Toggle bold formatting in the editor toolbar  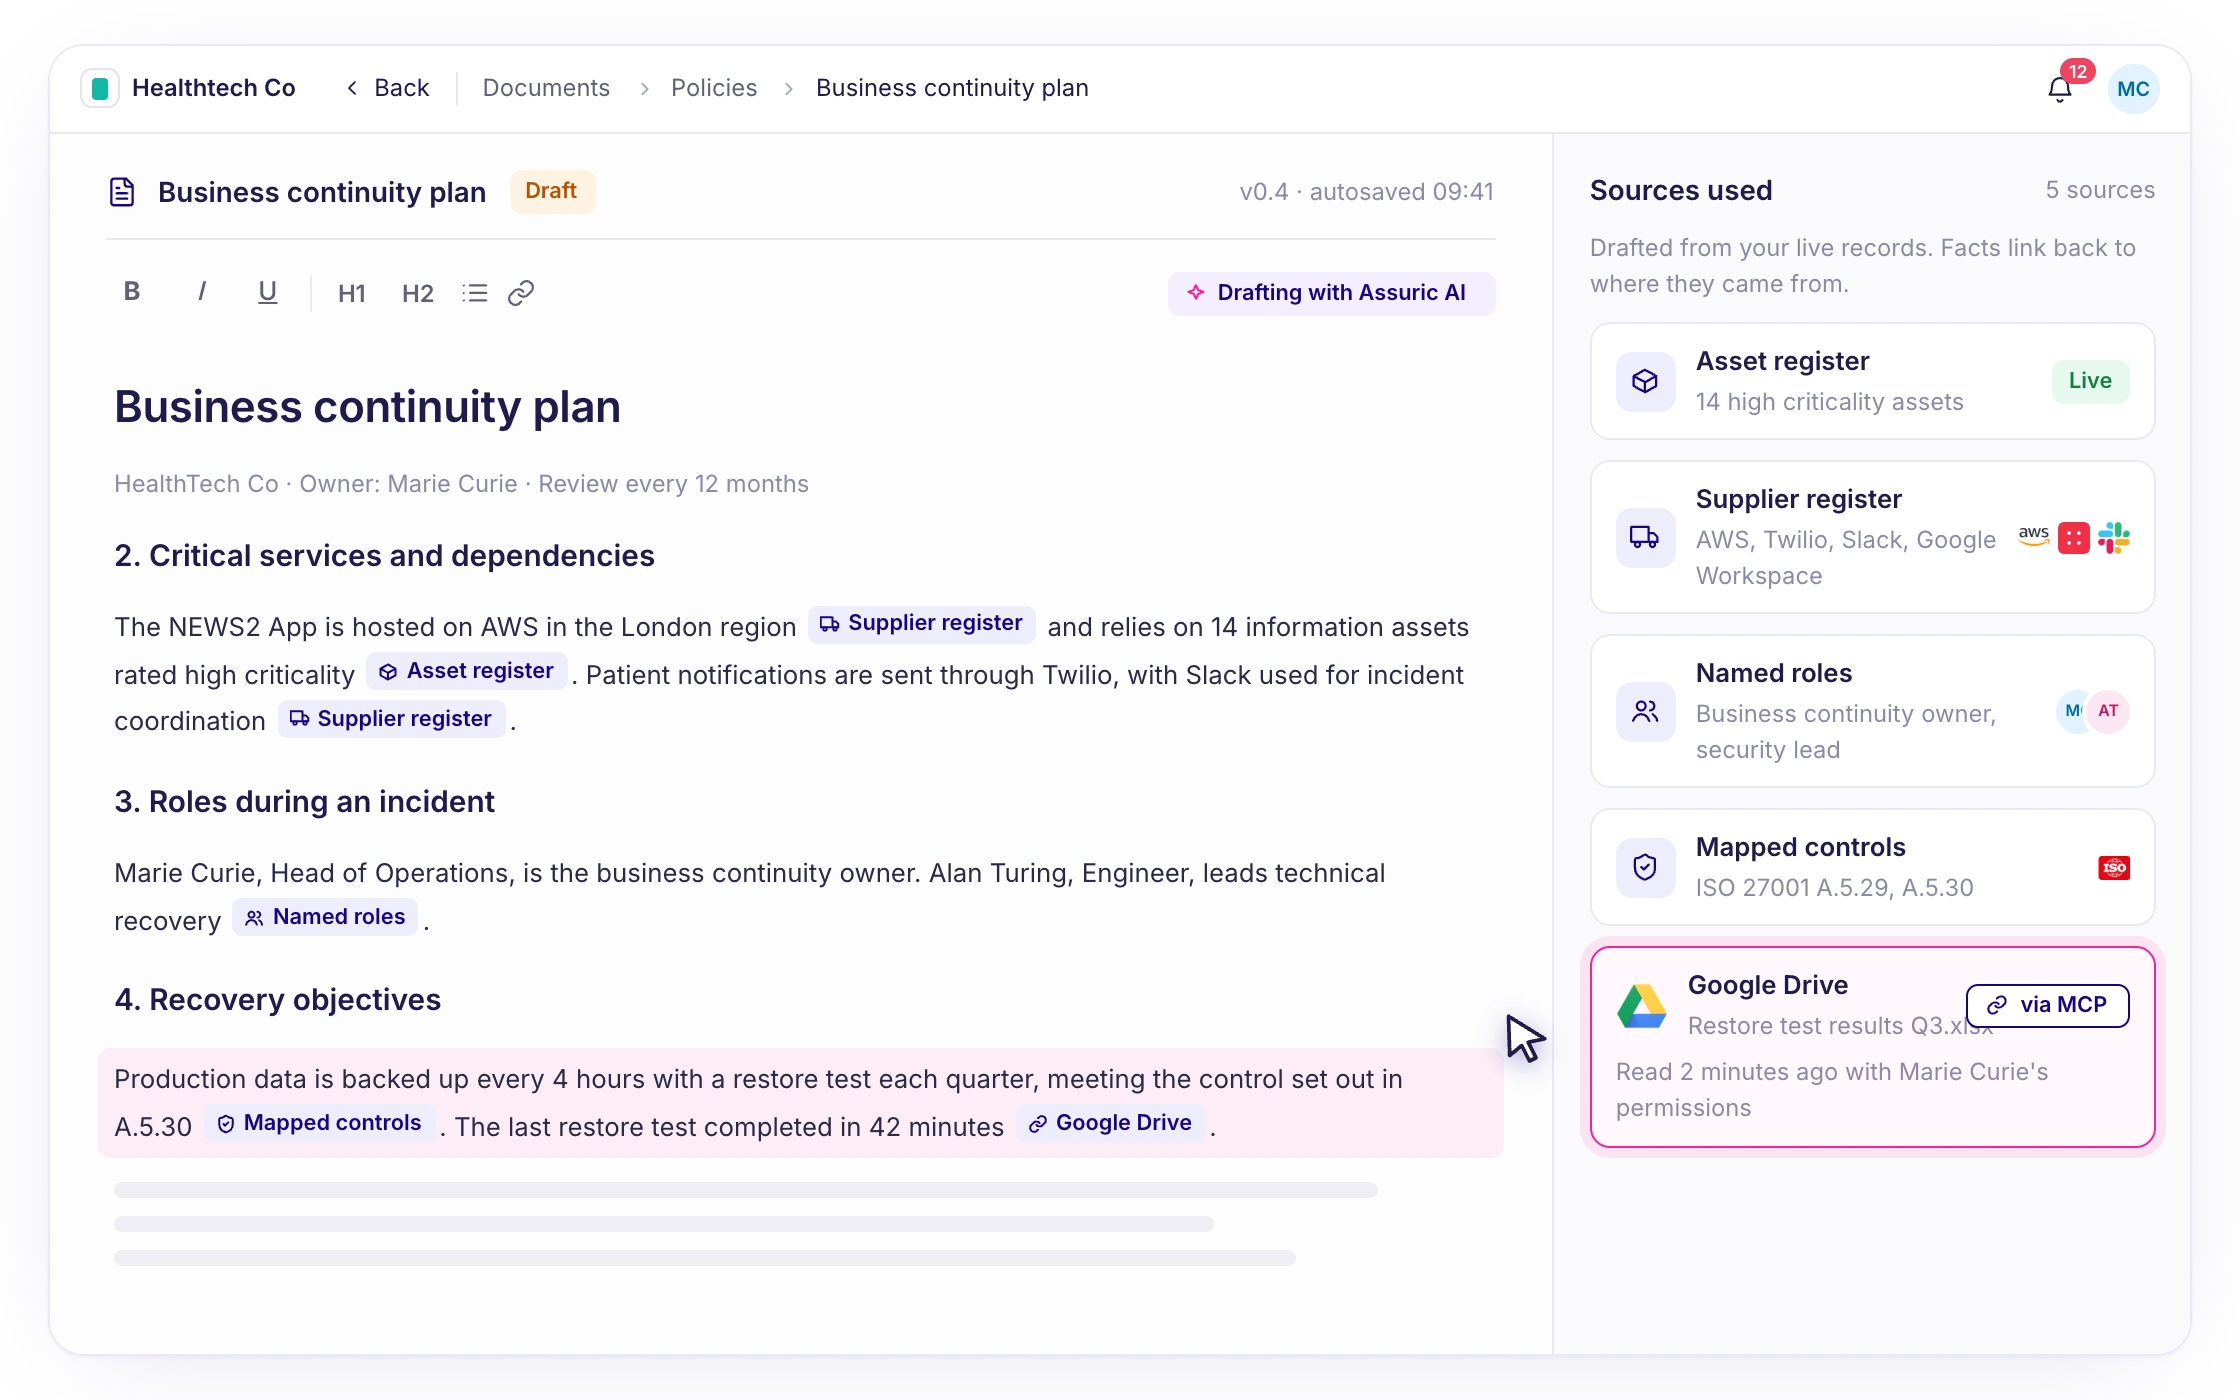pyautogui.click(x=132, y=292)
